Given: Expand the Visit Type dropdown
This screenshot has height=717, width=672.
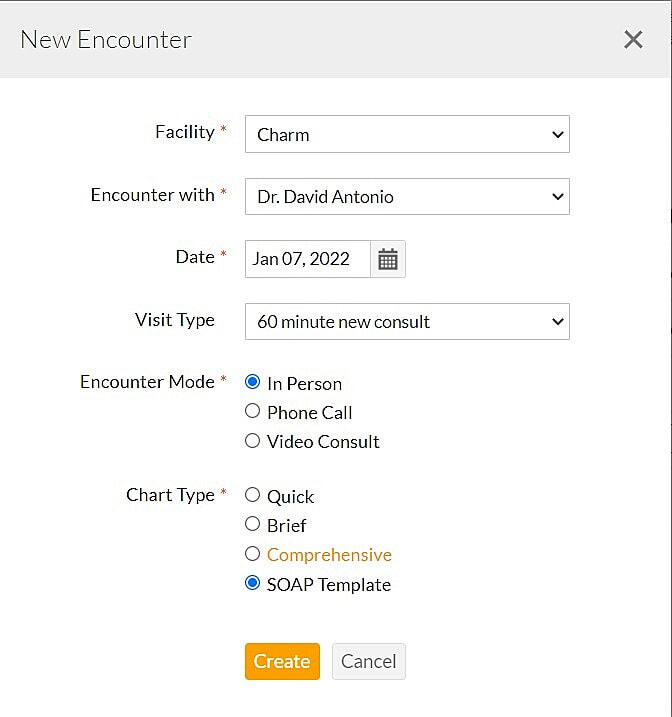Looking at the screenshot, I should (407, 322).
